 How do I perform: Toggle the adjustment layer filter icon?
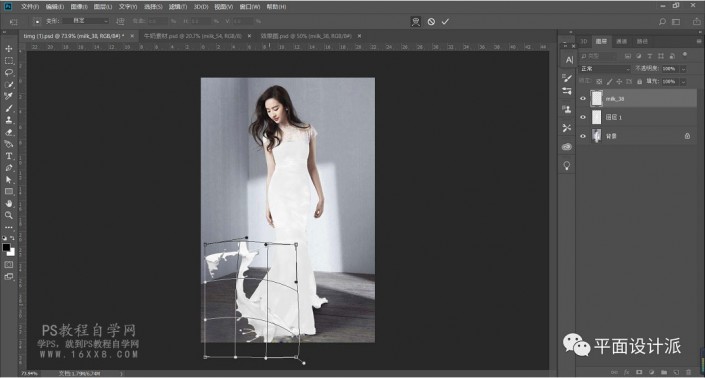coord(638,56)
